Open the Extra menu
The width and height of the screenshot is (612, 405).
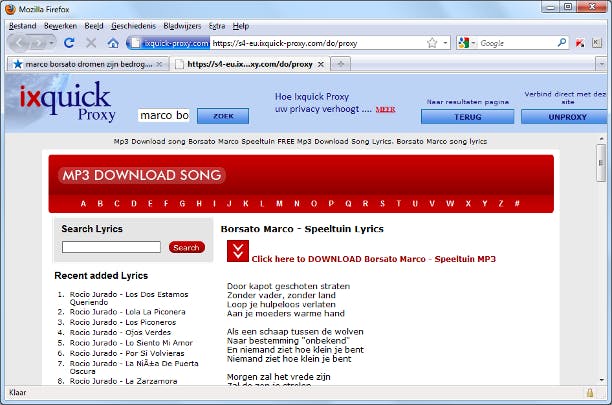tap(217, 26)
